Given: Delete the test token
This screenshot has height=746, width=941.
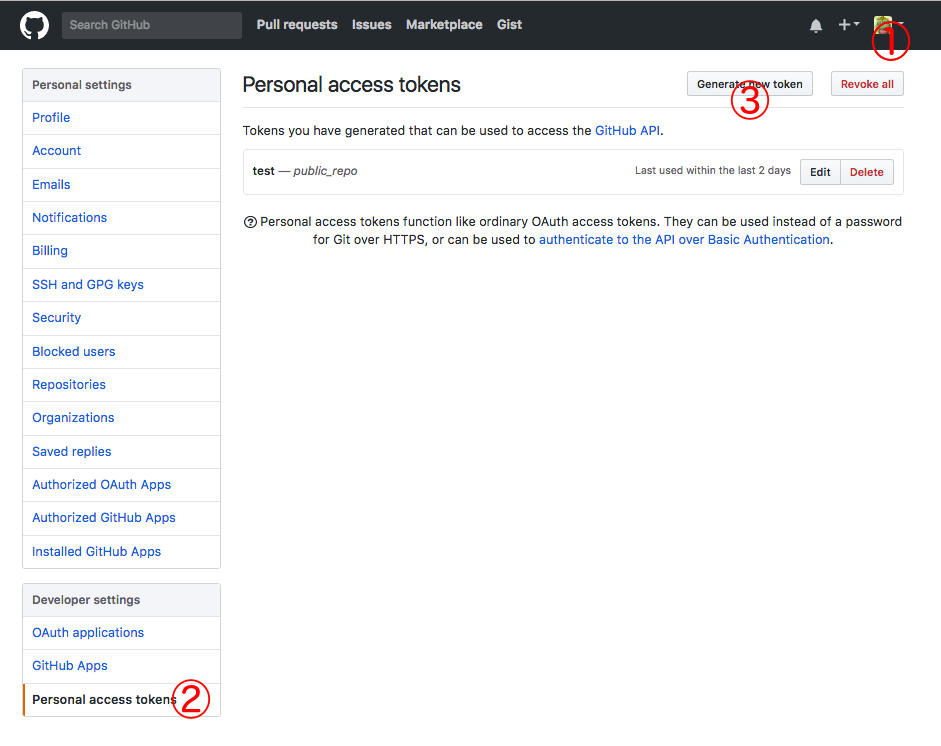Looking at the screenshot, I should click(x=867, y=172).
